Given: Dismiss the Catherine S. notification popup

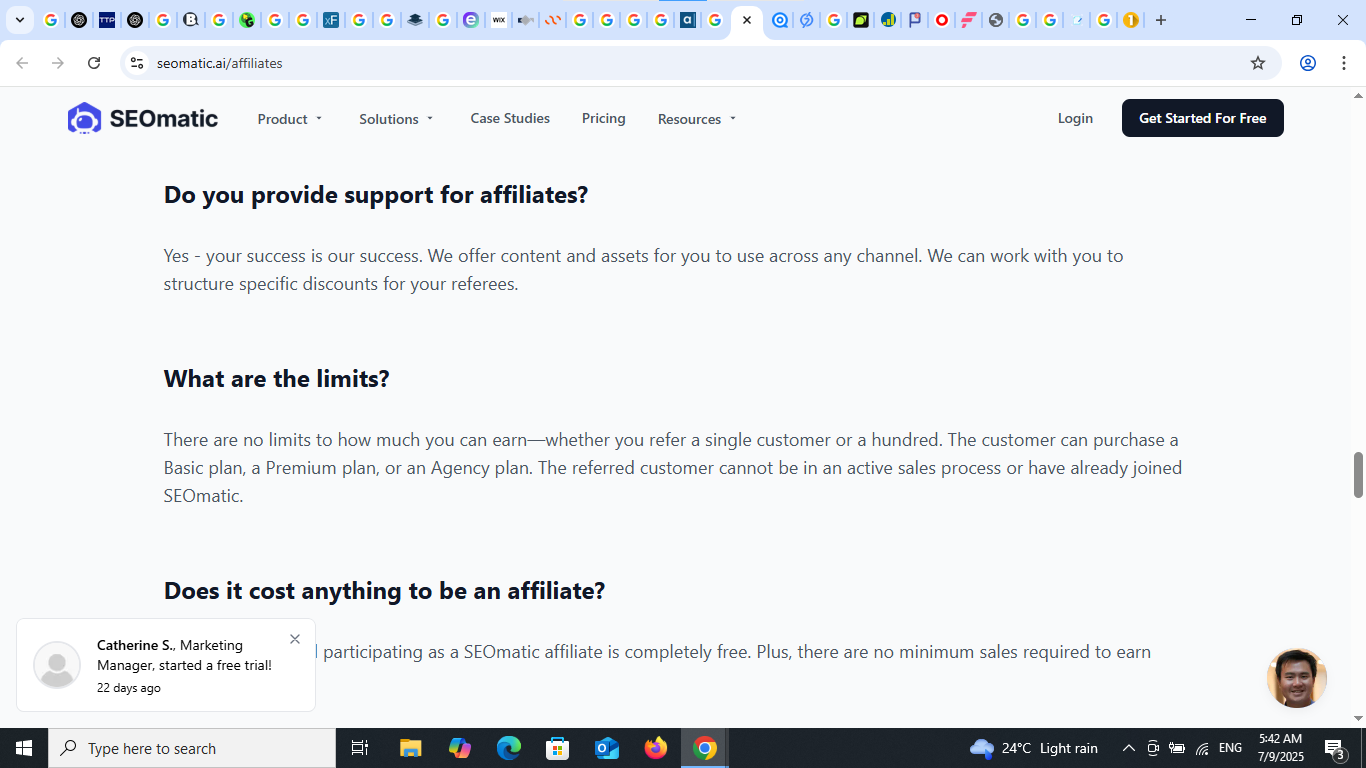Looking at the screenshot, I should pyautogui.click(x=295, y=639).
